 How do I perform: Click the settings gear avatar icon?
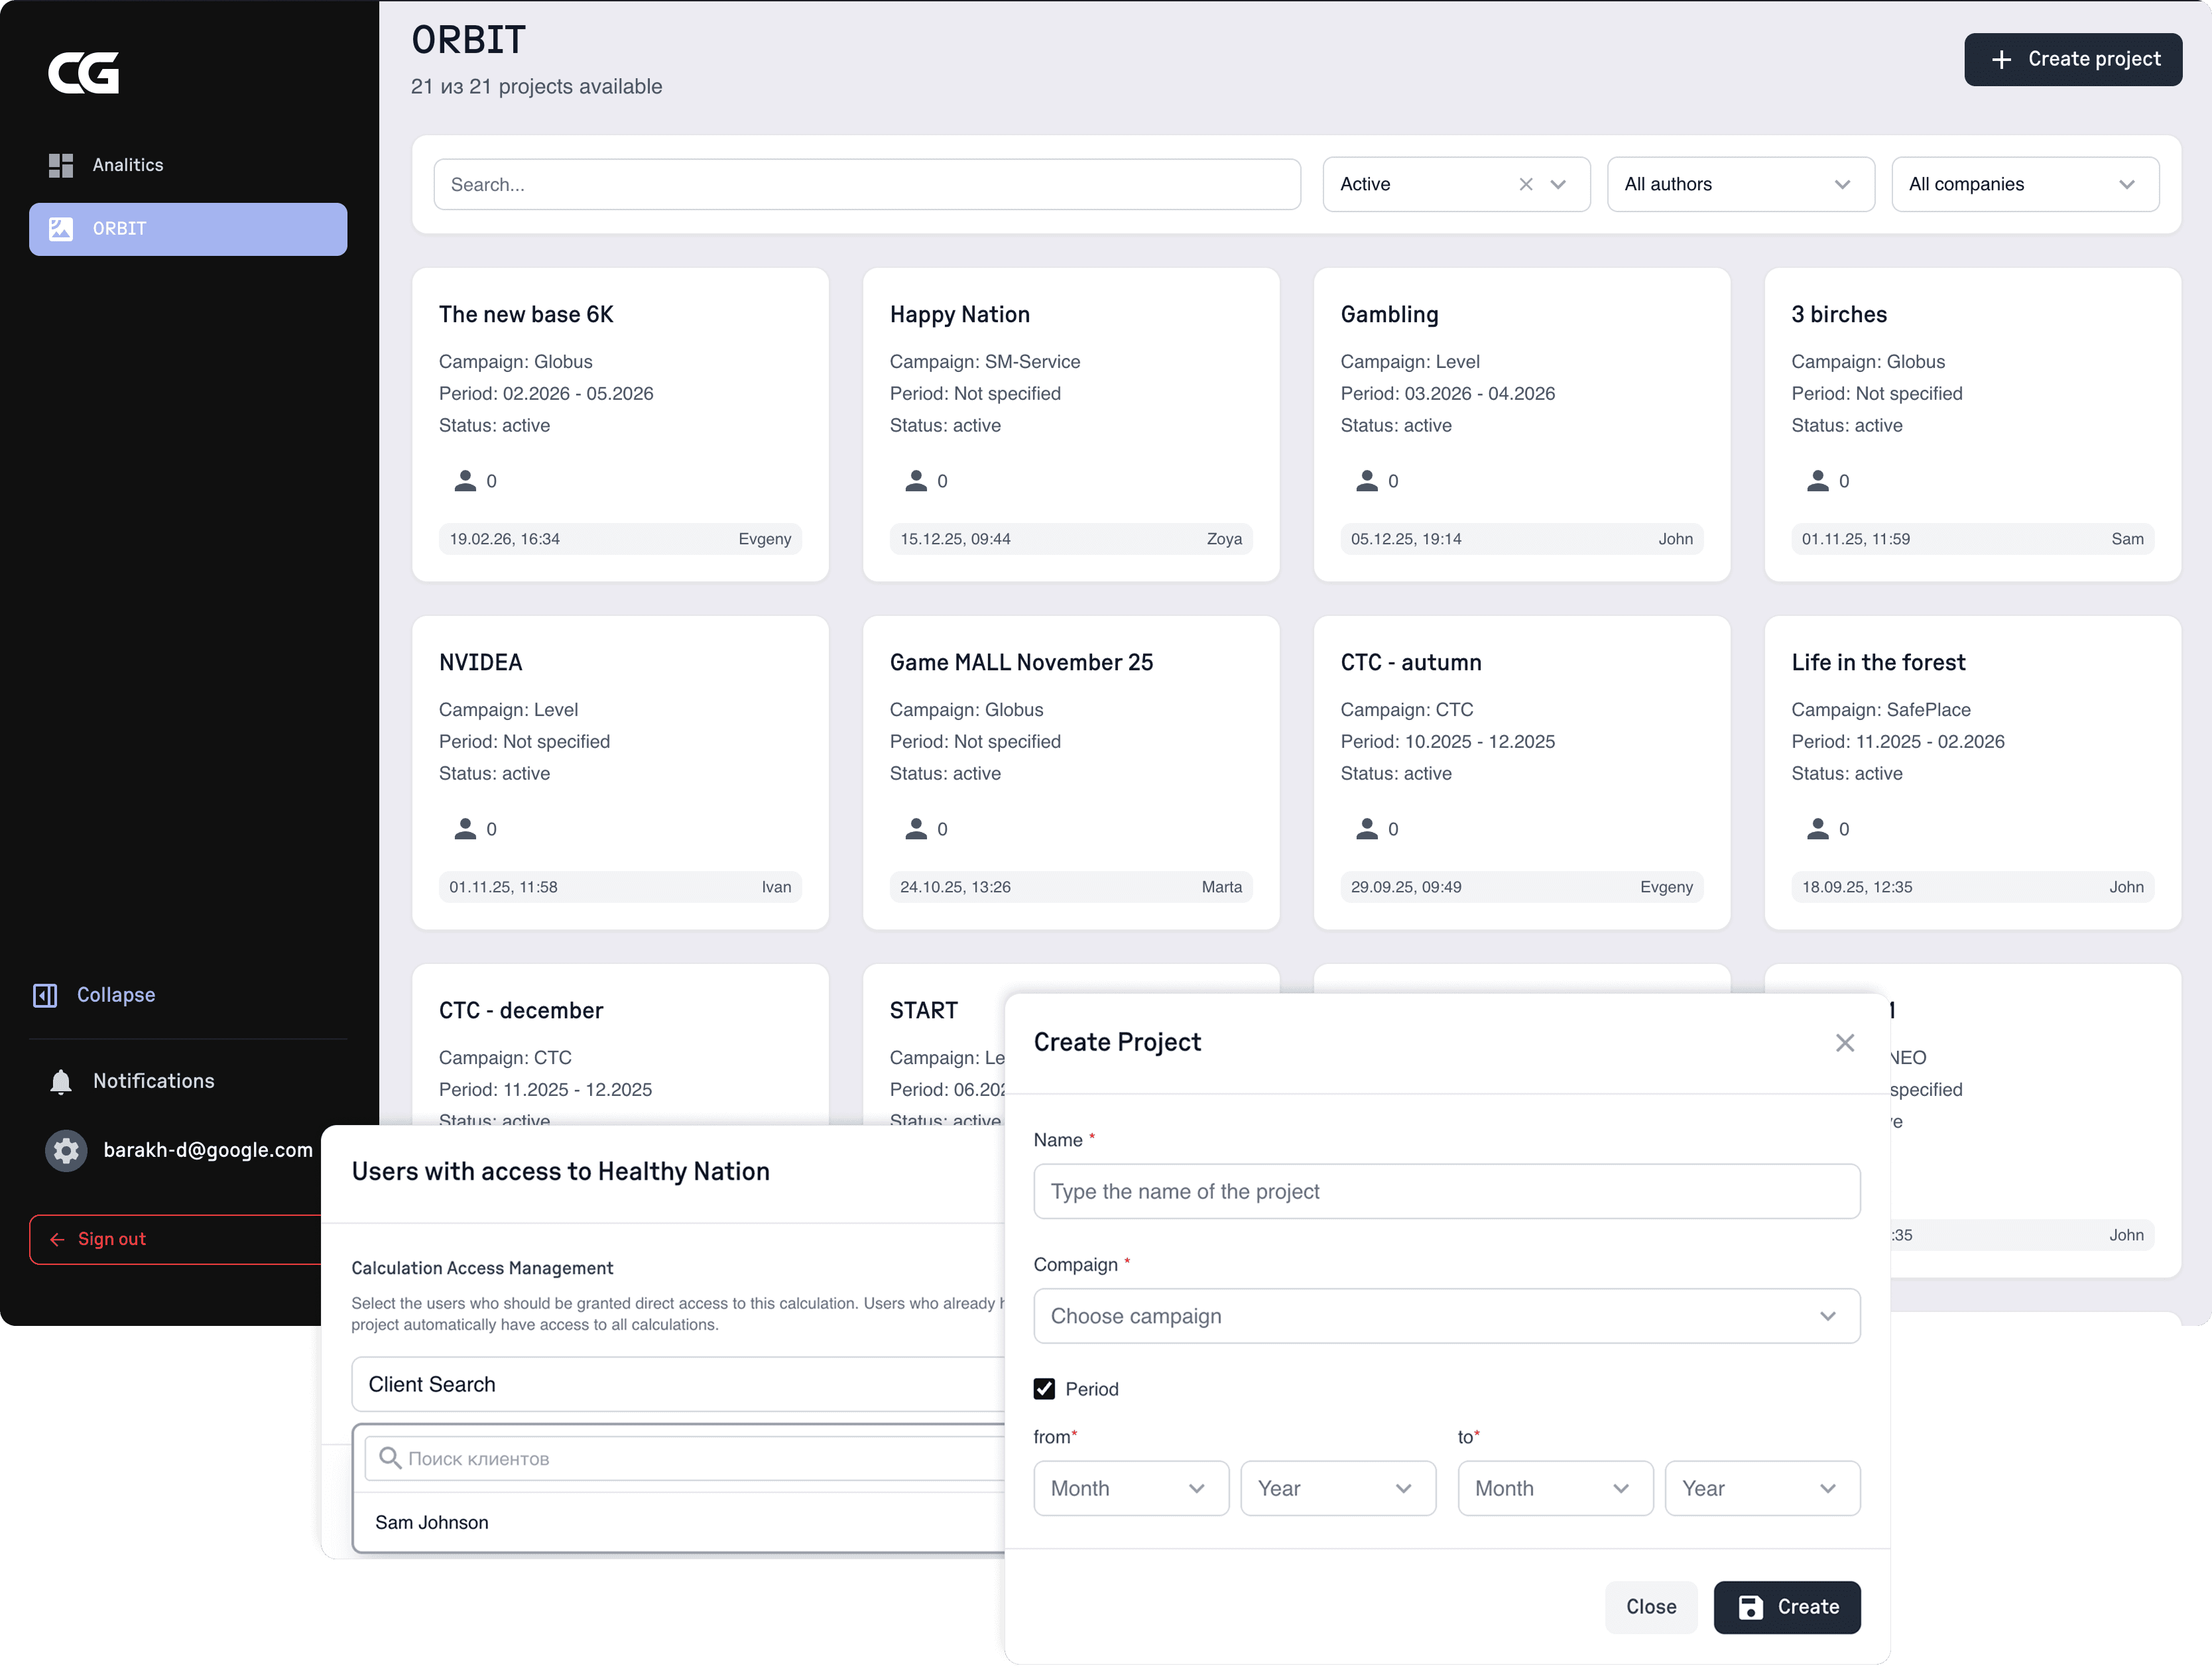(66, 1151)
